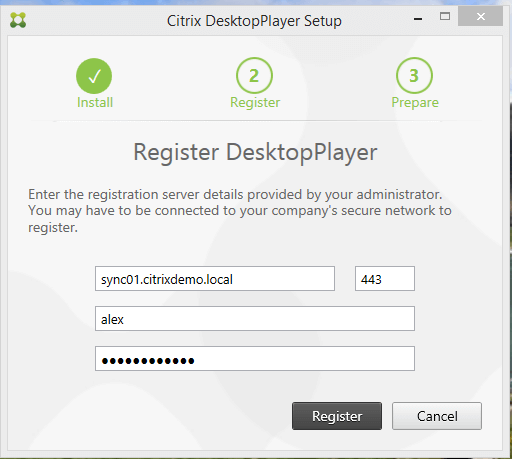Click the 'Register DesktopPlayer' heading
The width and height of the screenshot is (512, 459).
click(x=255, y=153)
